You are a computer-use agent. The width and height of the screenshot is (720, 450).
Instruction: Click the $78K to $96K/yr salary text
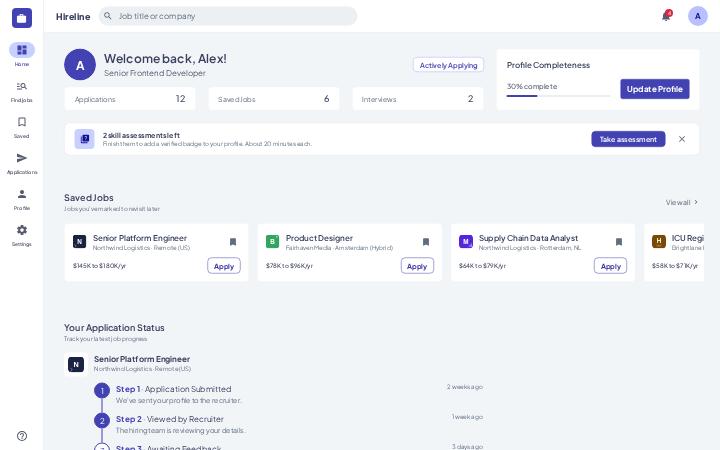click(289, 266)
